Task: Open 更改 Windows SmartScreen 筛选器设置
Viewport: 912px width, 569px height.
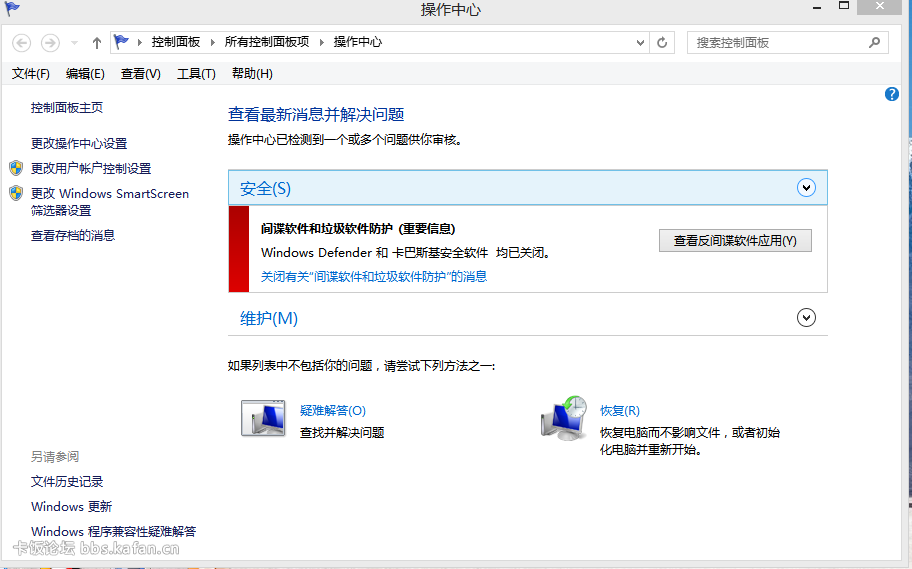Action: click(110, 202)
